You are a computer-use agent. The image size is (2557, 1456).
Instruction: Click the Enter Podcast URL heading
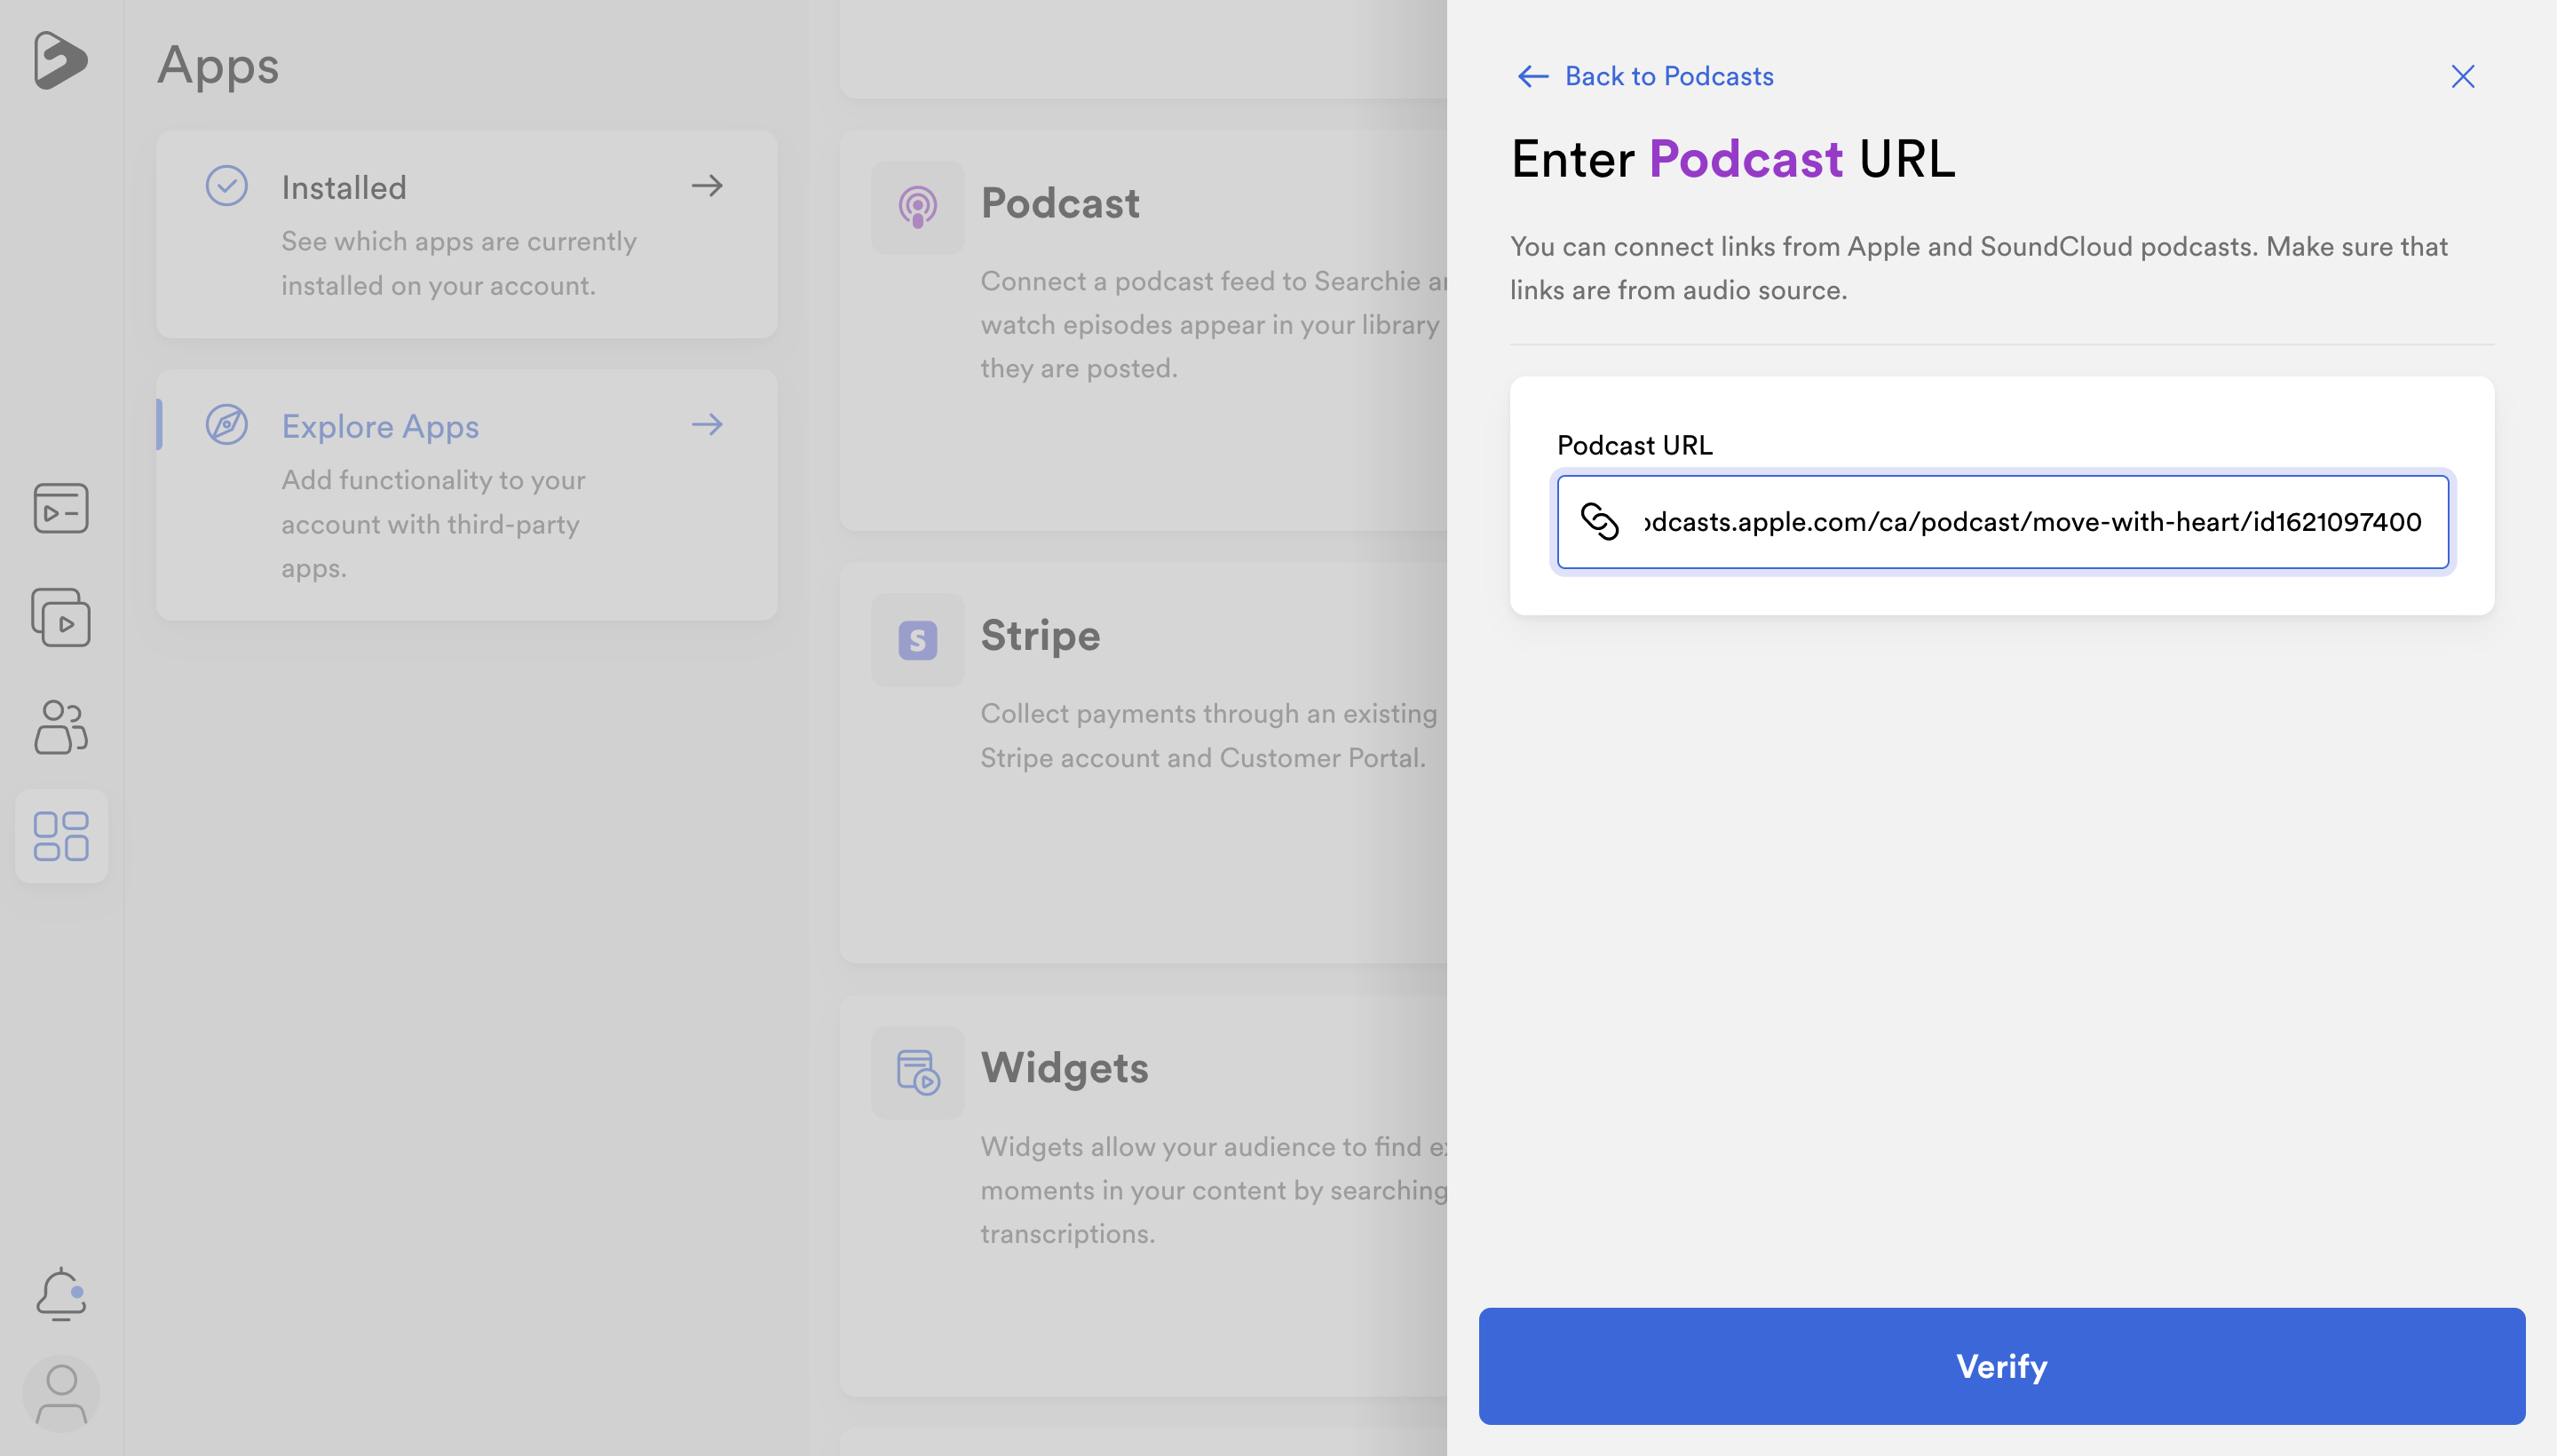click(1733, 159)
